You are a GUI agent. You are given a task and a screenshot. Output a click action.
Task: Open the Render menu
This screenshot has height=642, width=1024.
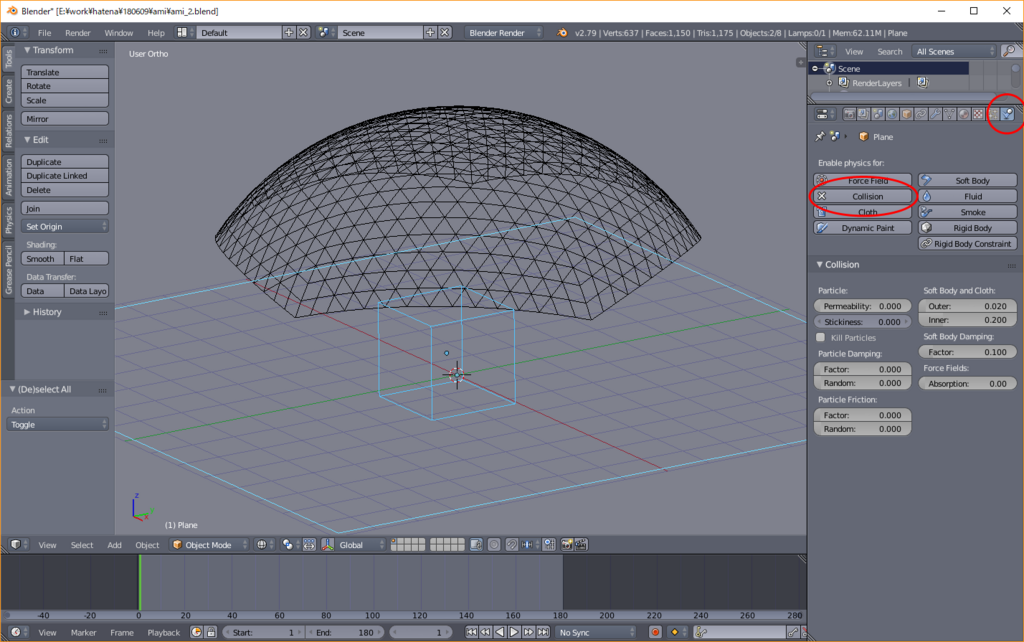click(78, 33)
